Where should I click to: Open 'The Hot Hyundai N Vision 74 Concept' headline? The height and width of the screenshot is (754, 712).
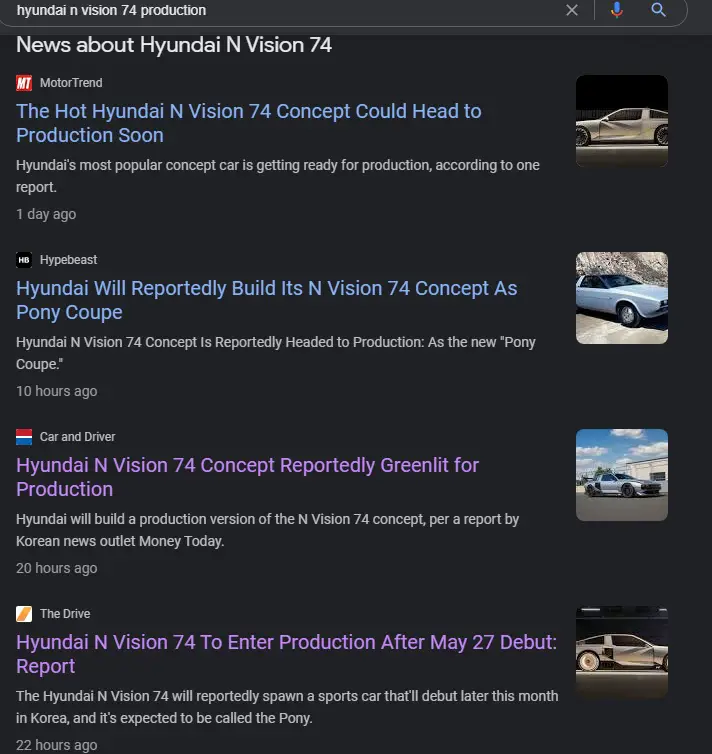point(249,123)
